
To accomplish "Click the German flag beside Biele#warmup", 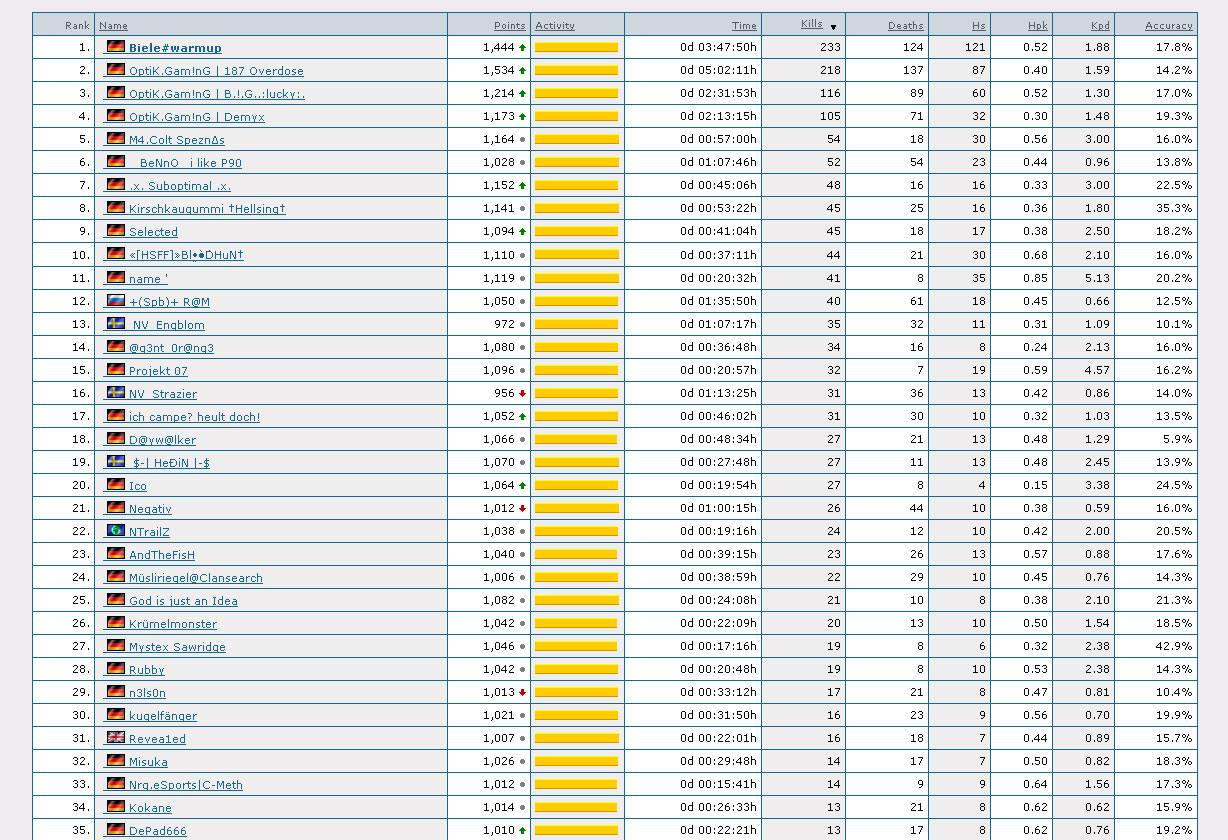I will click(116, 47).
